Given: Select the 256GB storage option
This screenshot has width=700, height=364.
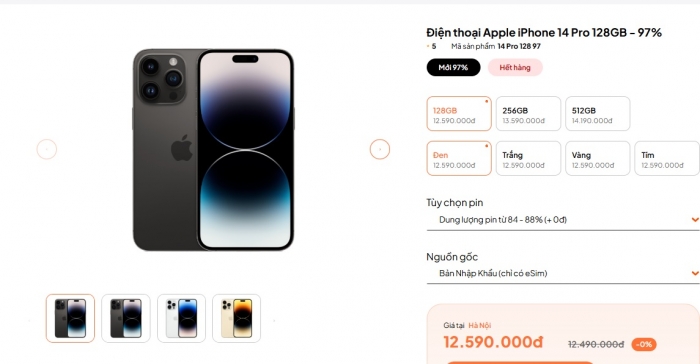Looking at the screenshot, I should (x=528, y=114).
